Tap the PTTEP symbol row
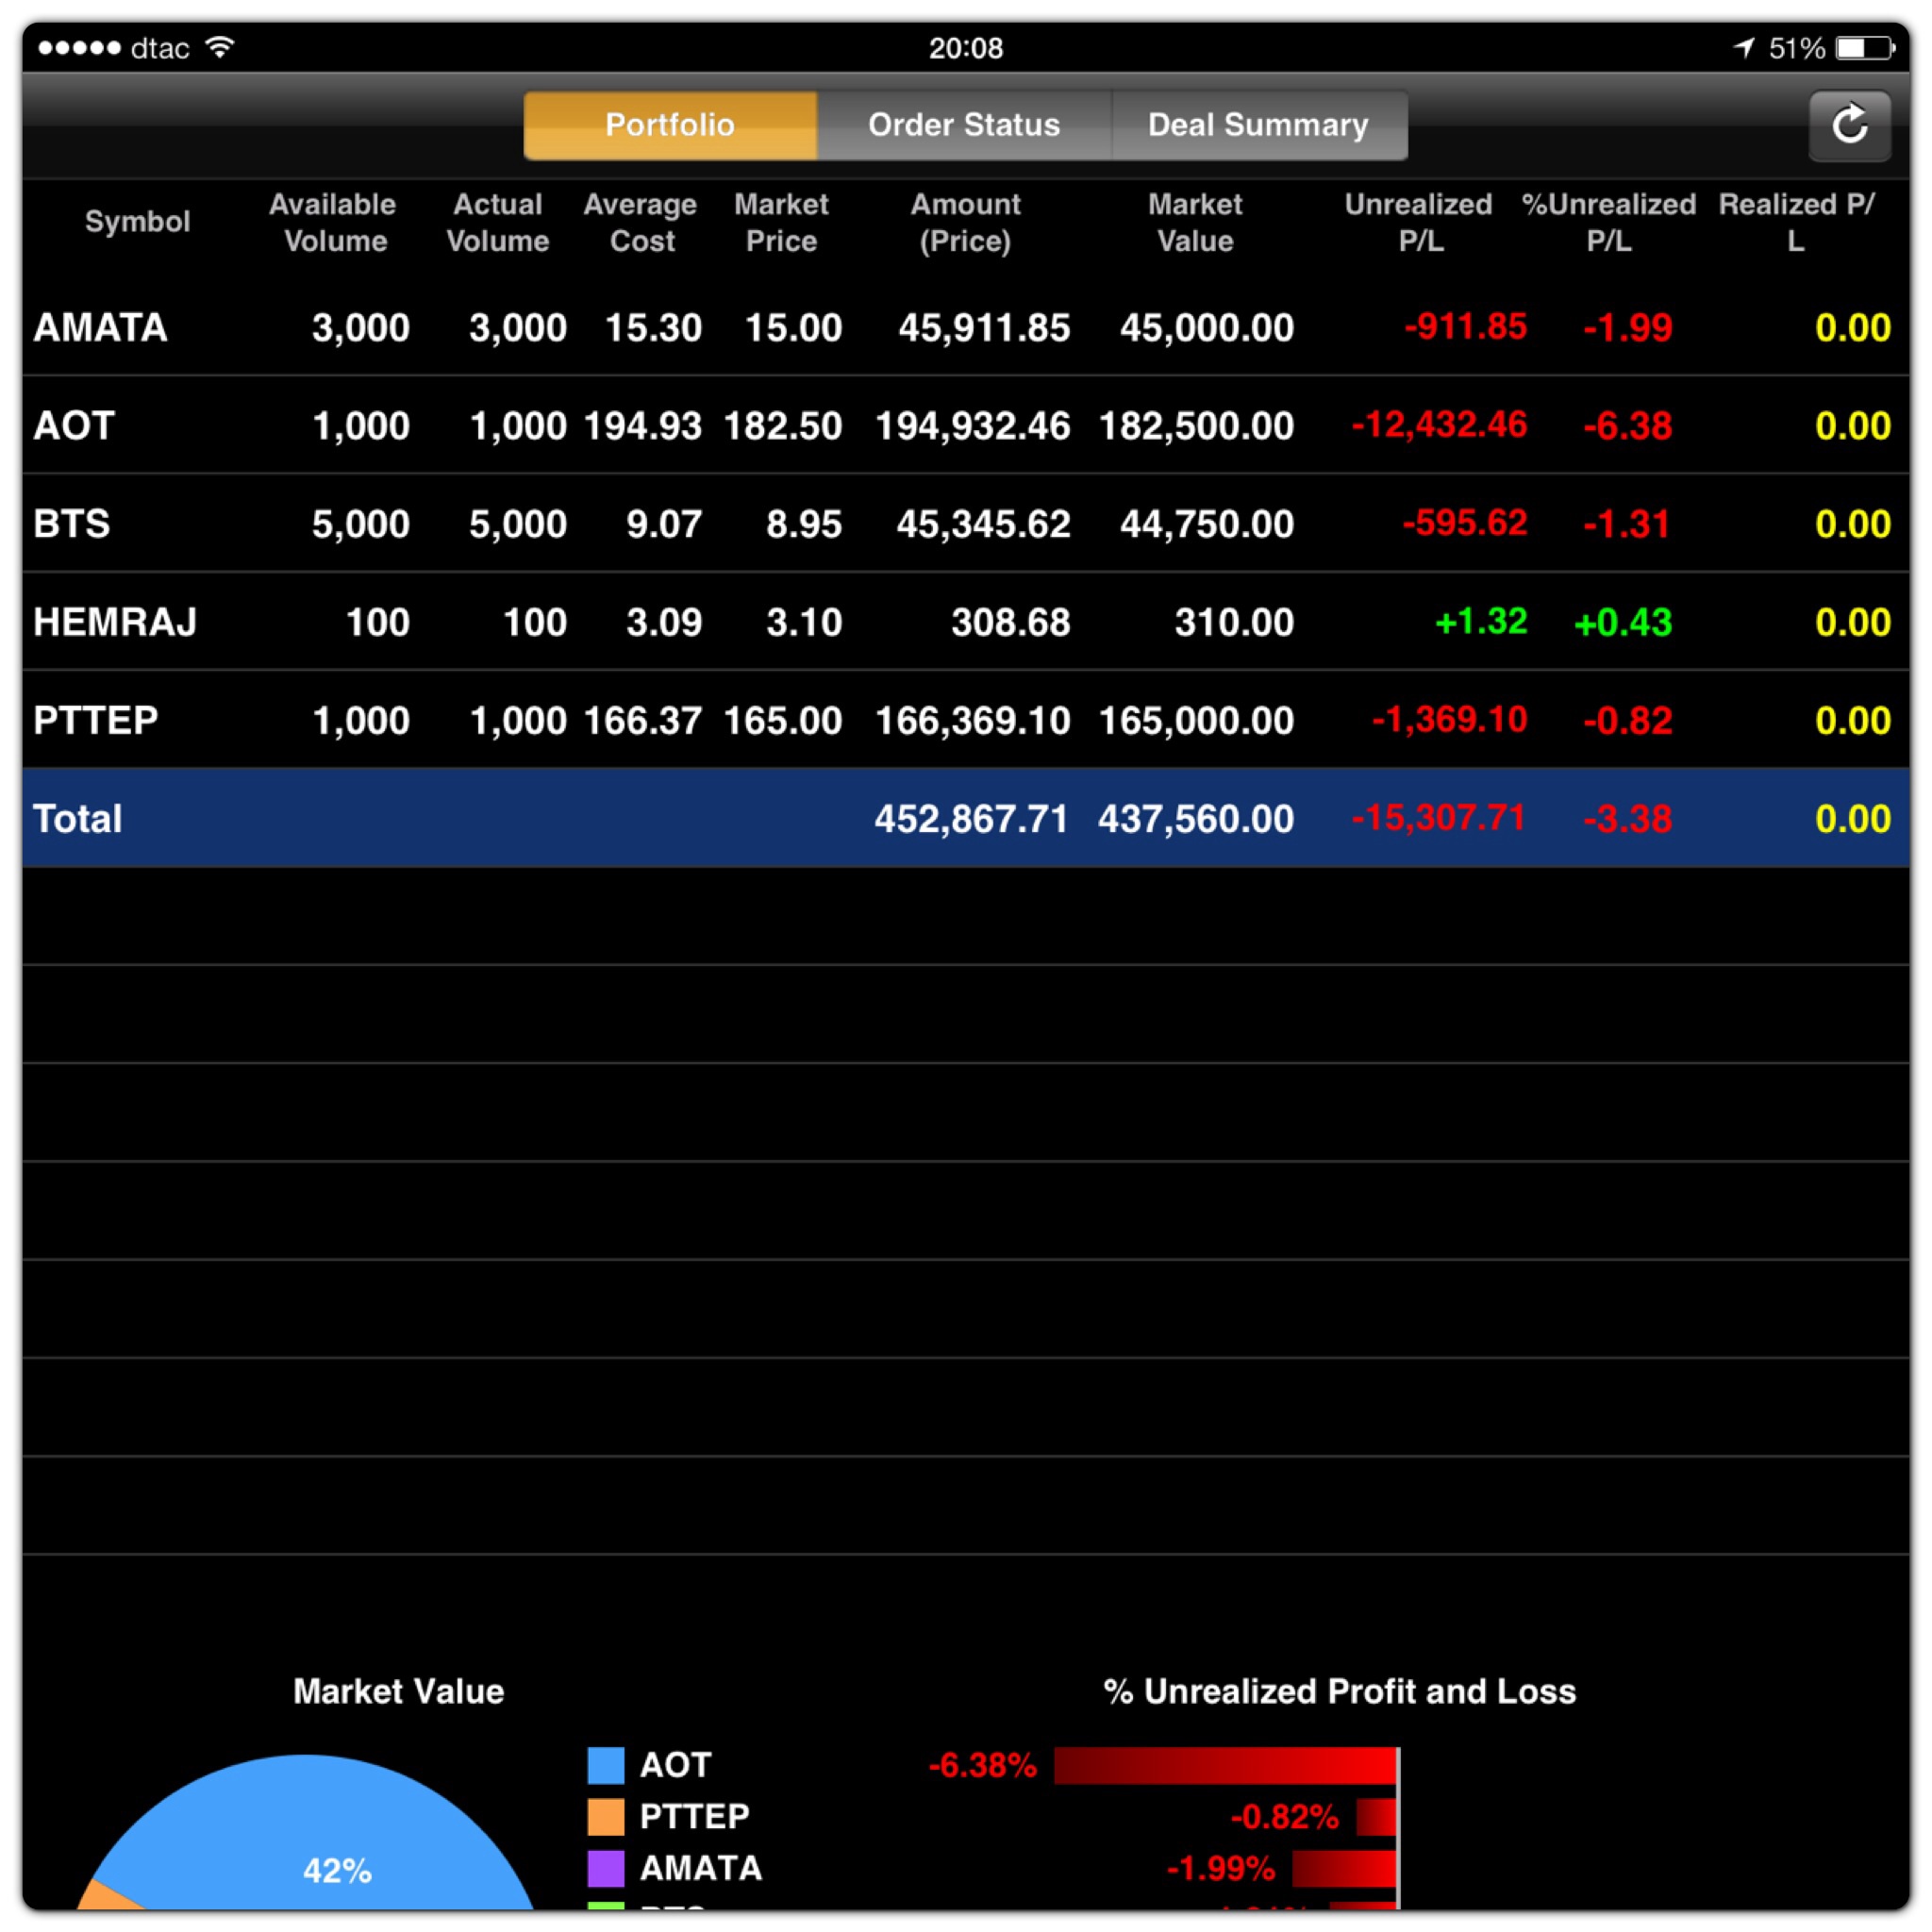This screenshot has height=1932, width=1932. click(96, 720)
